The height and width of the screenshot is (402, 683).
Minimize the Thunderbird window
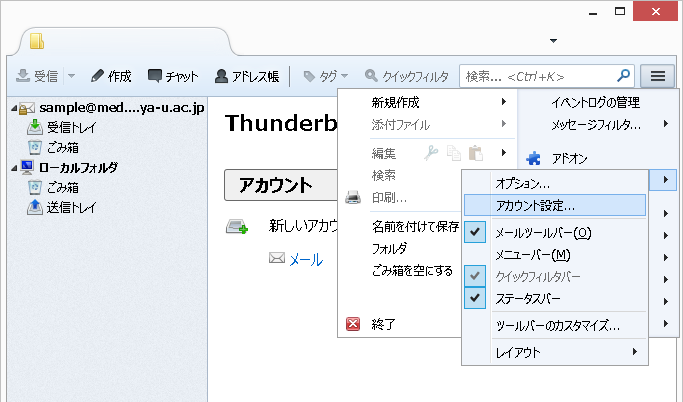coord(592,13)
